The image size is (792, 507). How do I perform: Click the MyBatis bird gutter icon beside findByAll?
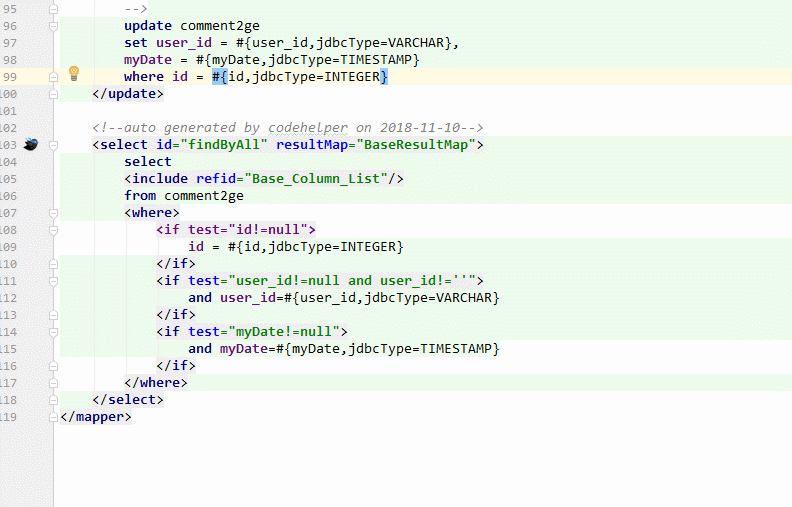click(31, 144)
